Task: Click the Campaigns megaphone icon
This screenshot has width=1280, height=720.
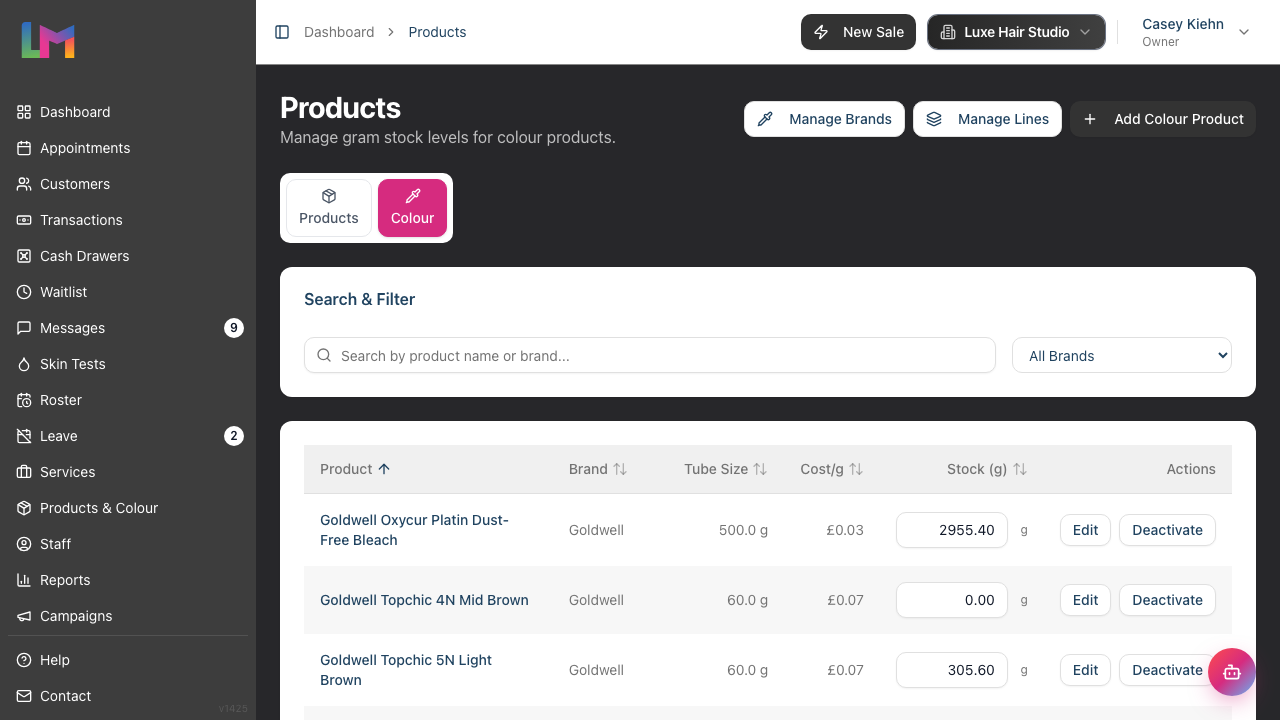Action: pos(24,616)
